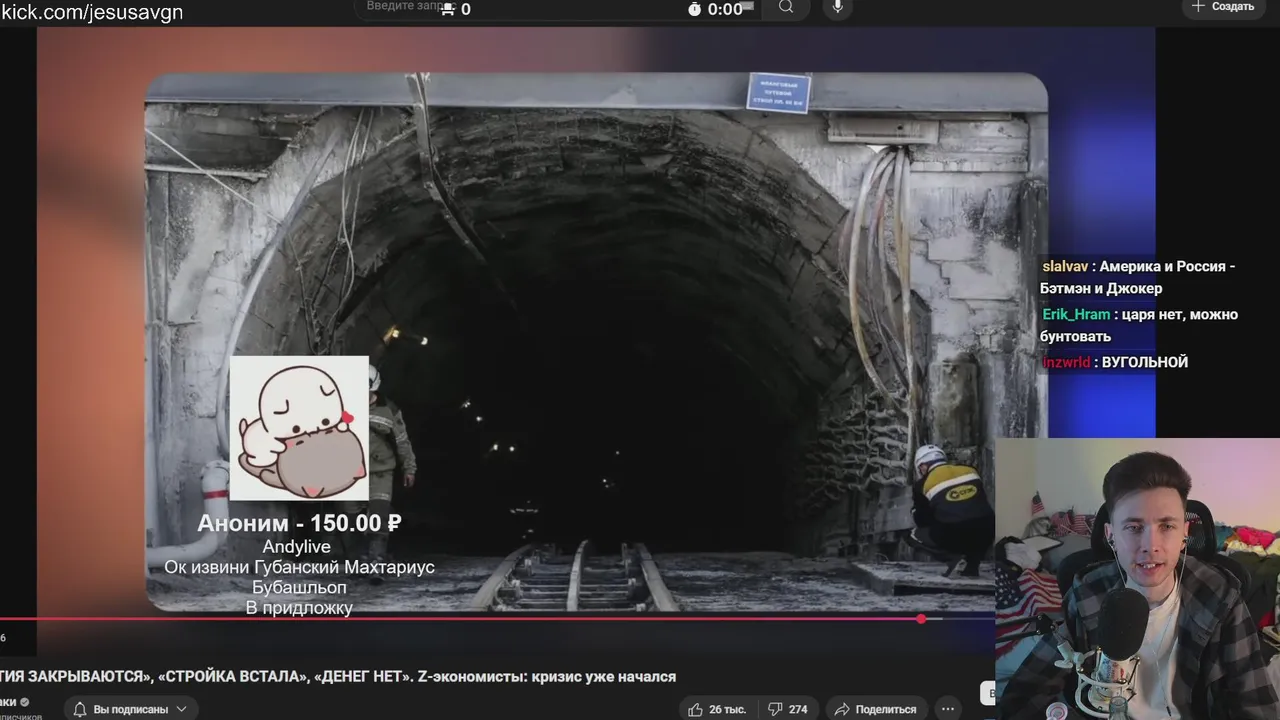Like the video (26 тыс.)
Viewport: 1280px width, 720px height.
[x=718, y=709]
